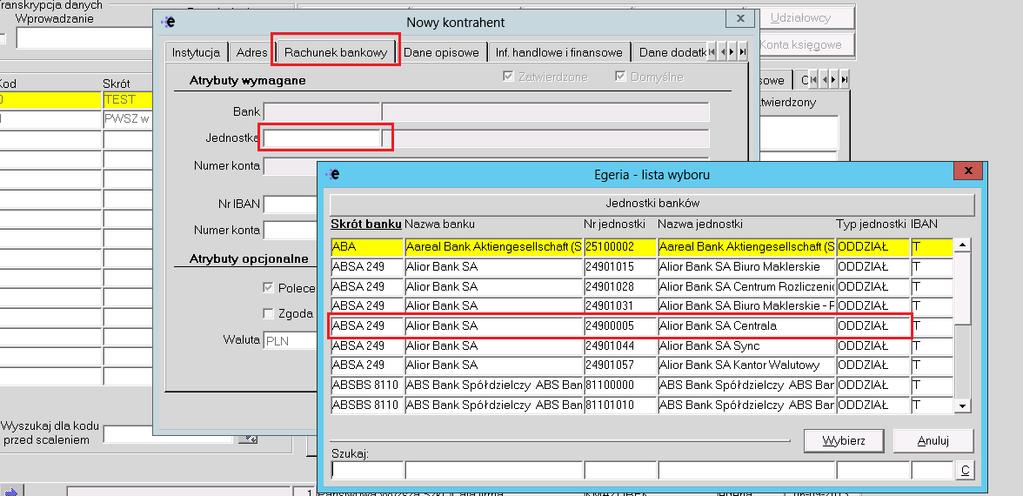Select unit number 24901015 cell
The width and height of the screenshot is (1023, 496).
(620, 267)
